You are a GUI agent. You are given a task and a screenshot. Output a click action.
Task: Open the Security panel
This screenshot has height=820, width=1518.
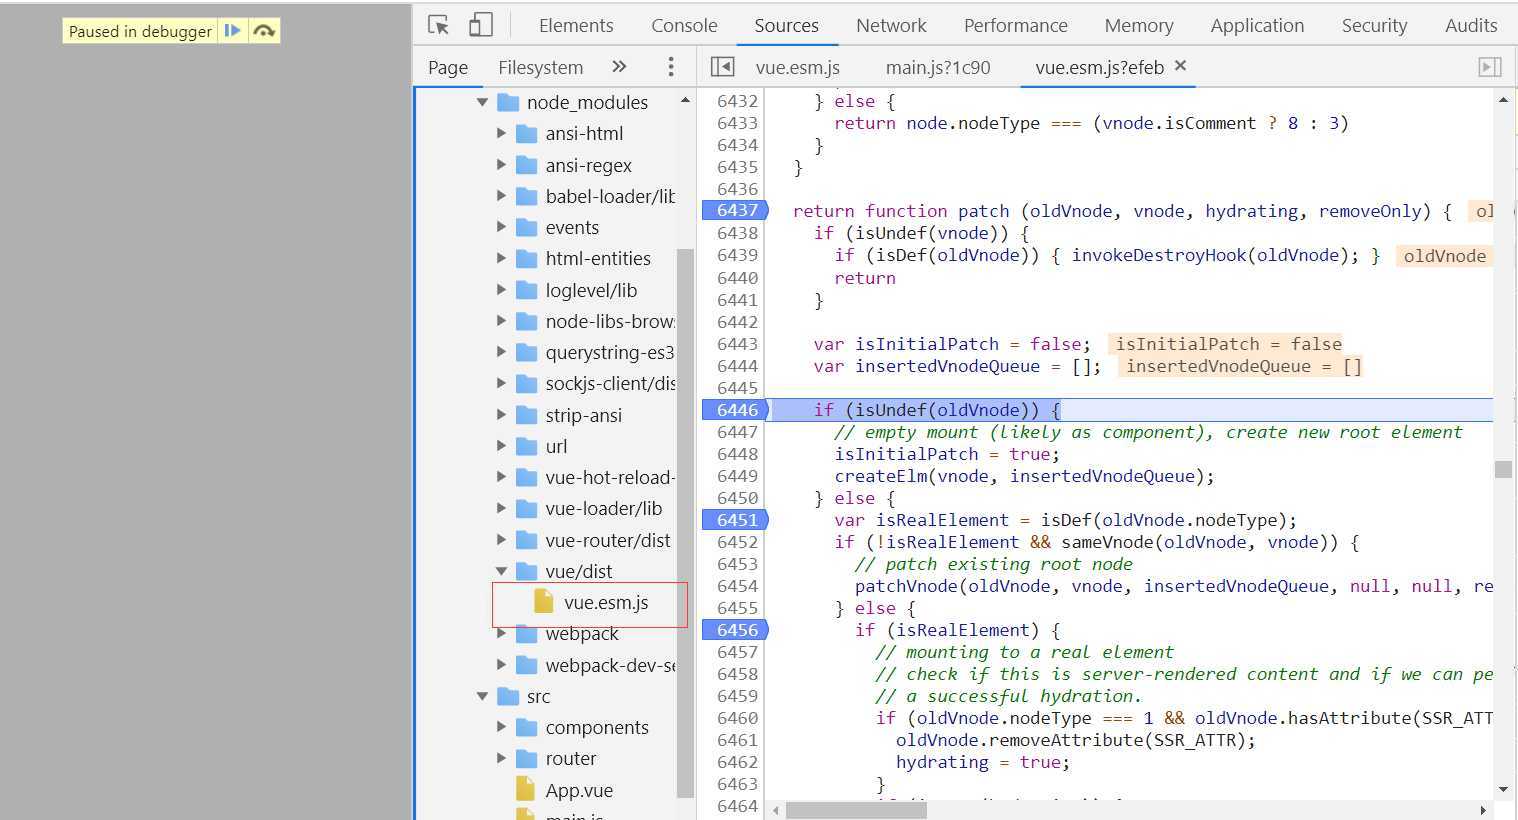[x=1374, y=25]
